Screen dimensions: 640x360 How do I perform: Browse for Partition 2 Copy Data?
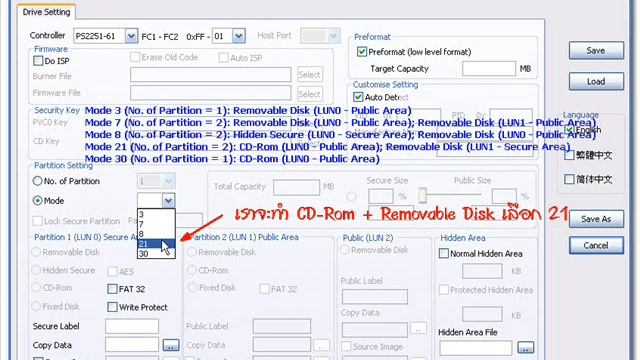tap(321, 345)
